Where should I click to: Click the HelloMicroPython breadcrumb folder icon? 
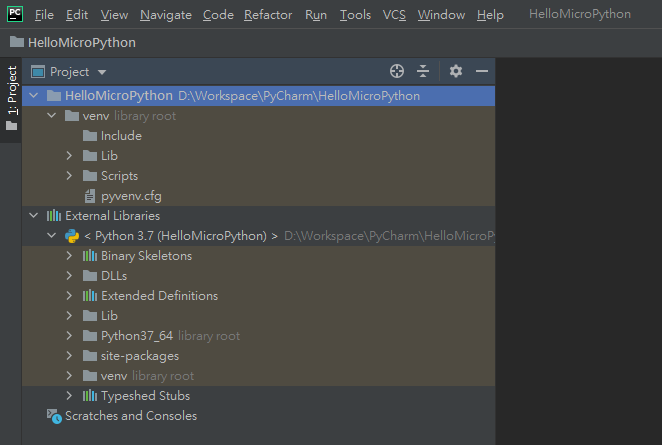pos(17,42)
